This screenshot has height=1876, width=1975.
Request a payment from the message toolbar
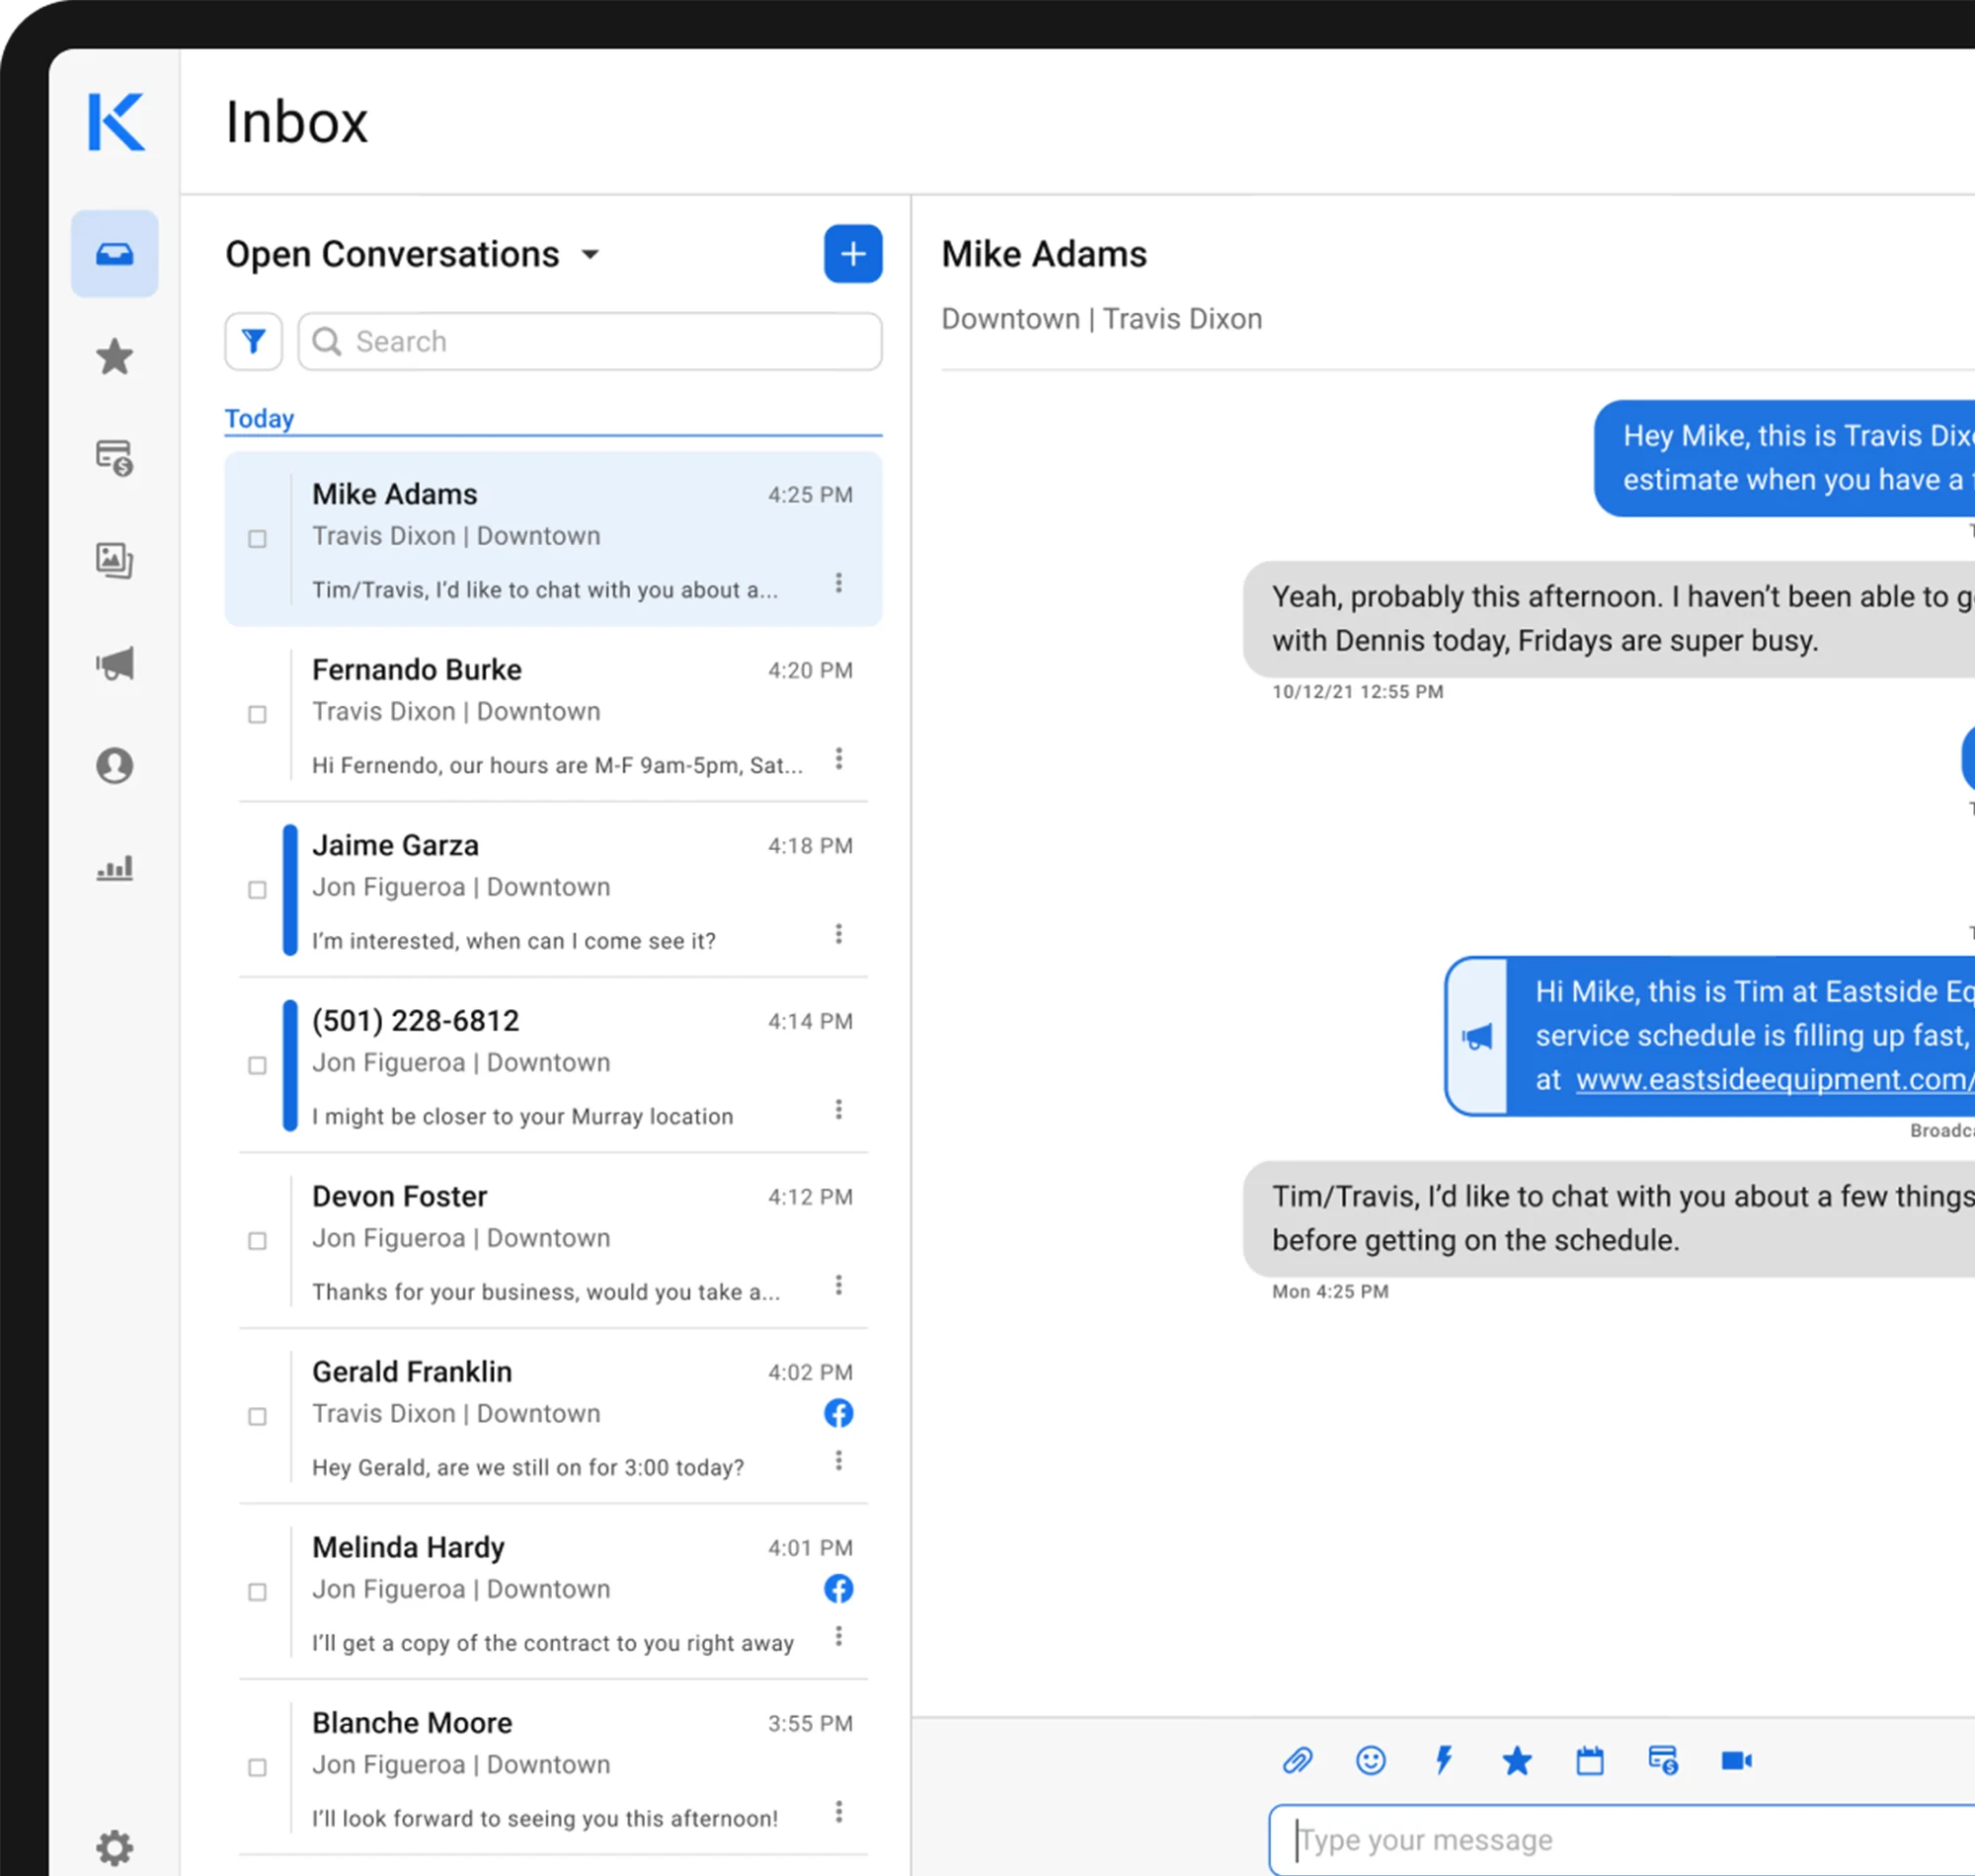coord(1662,1760)
